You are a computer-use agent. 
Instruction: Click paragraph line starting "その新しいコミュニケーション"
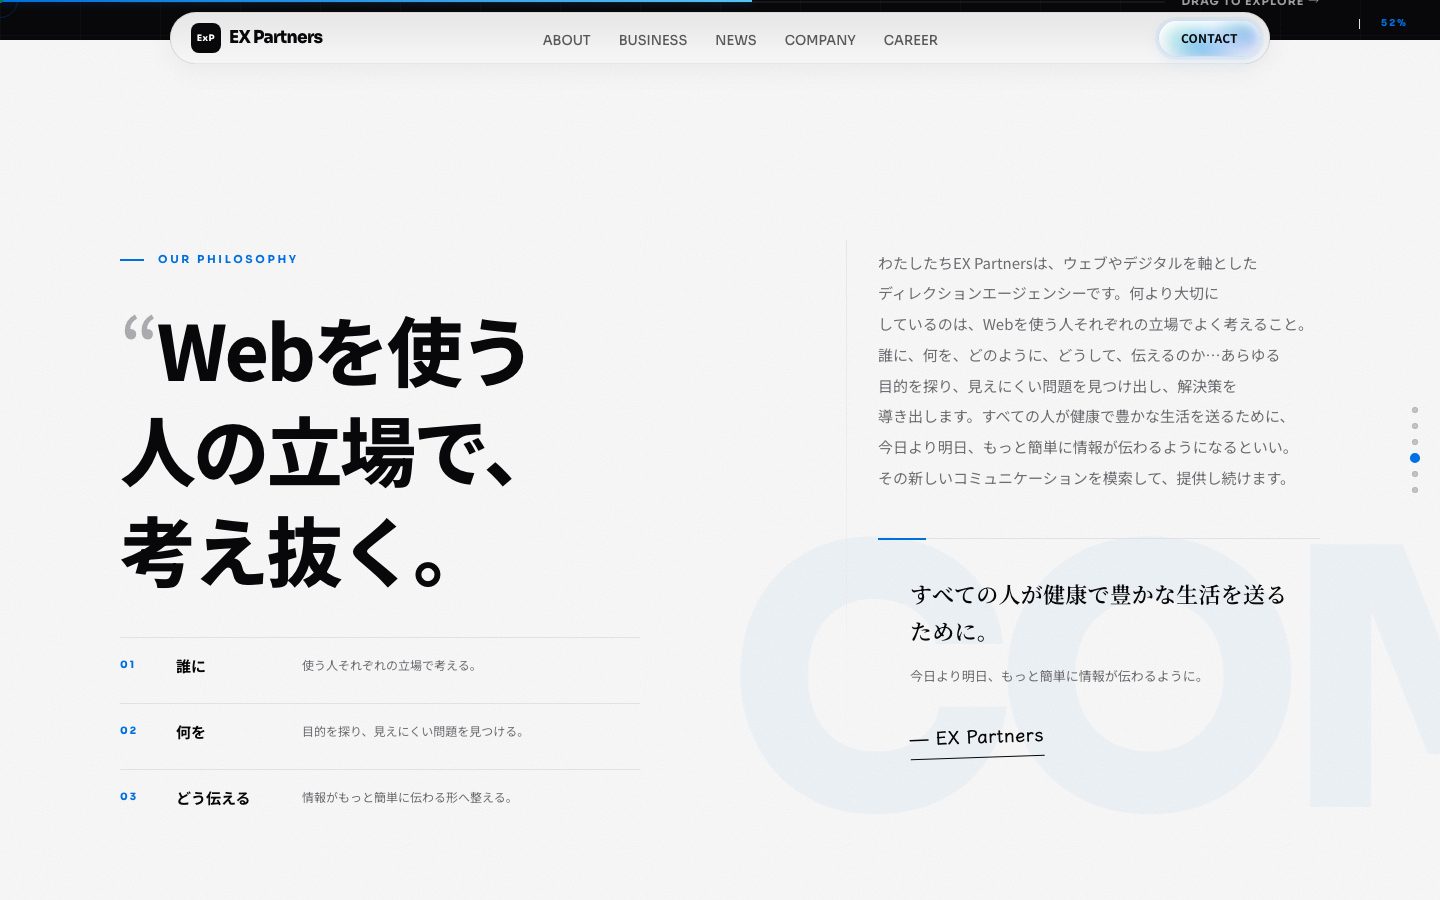1086,478
